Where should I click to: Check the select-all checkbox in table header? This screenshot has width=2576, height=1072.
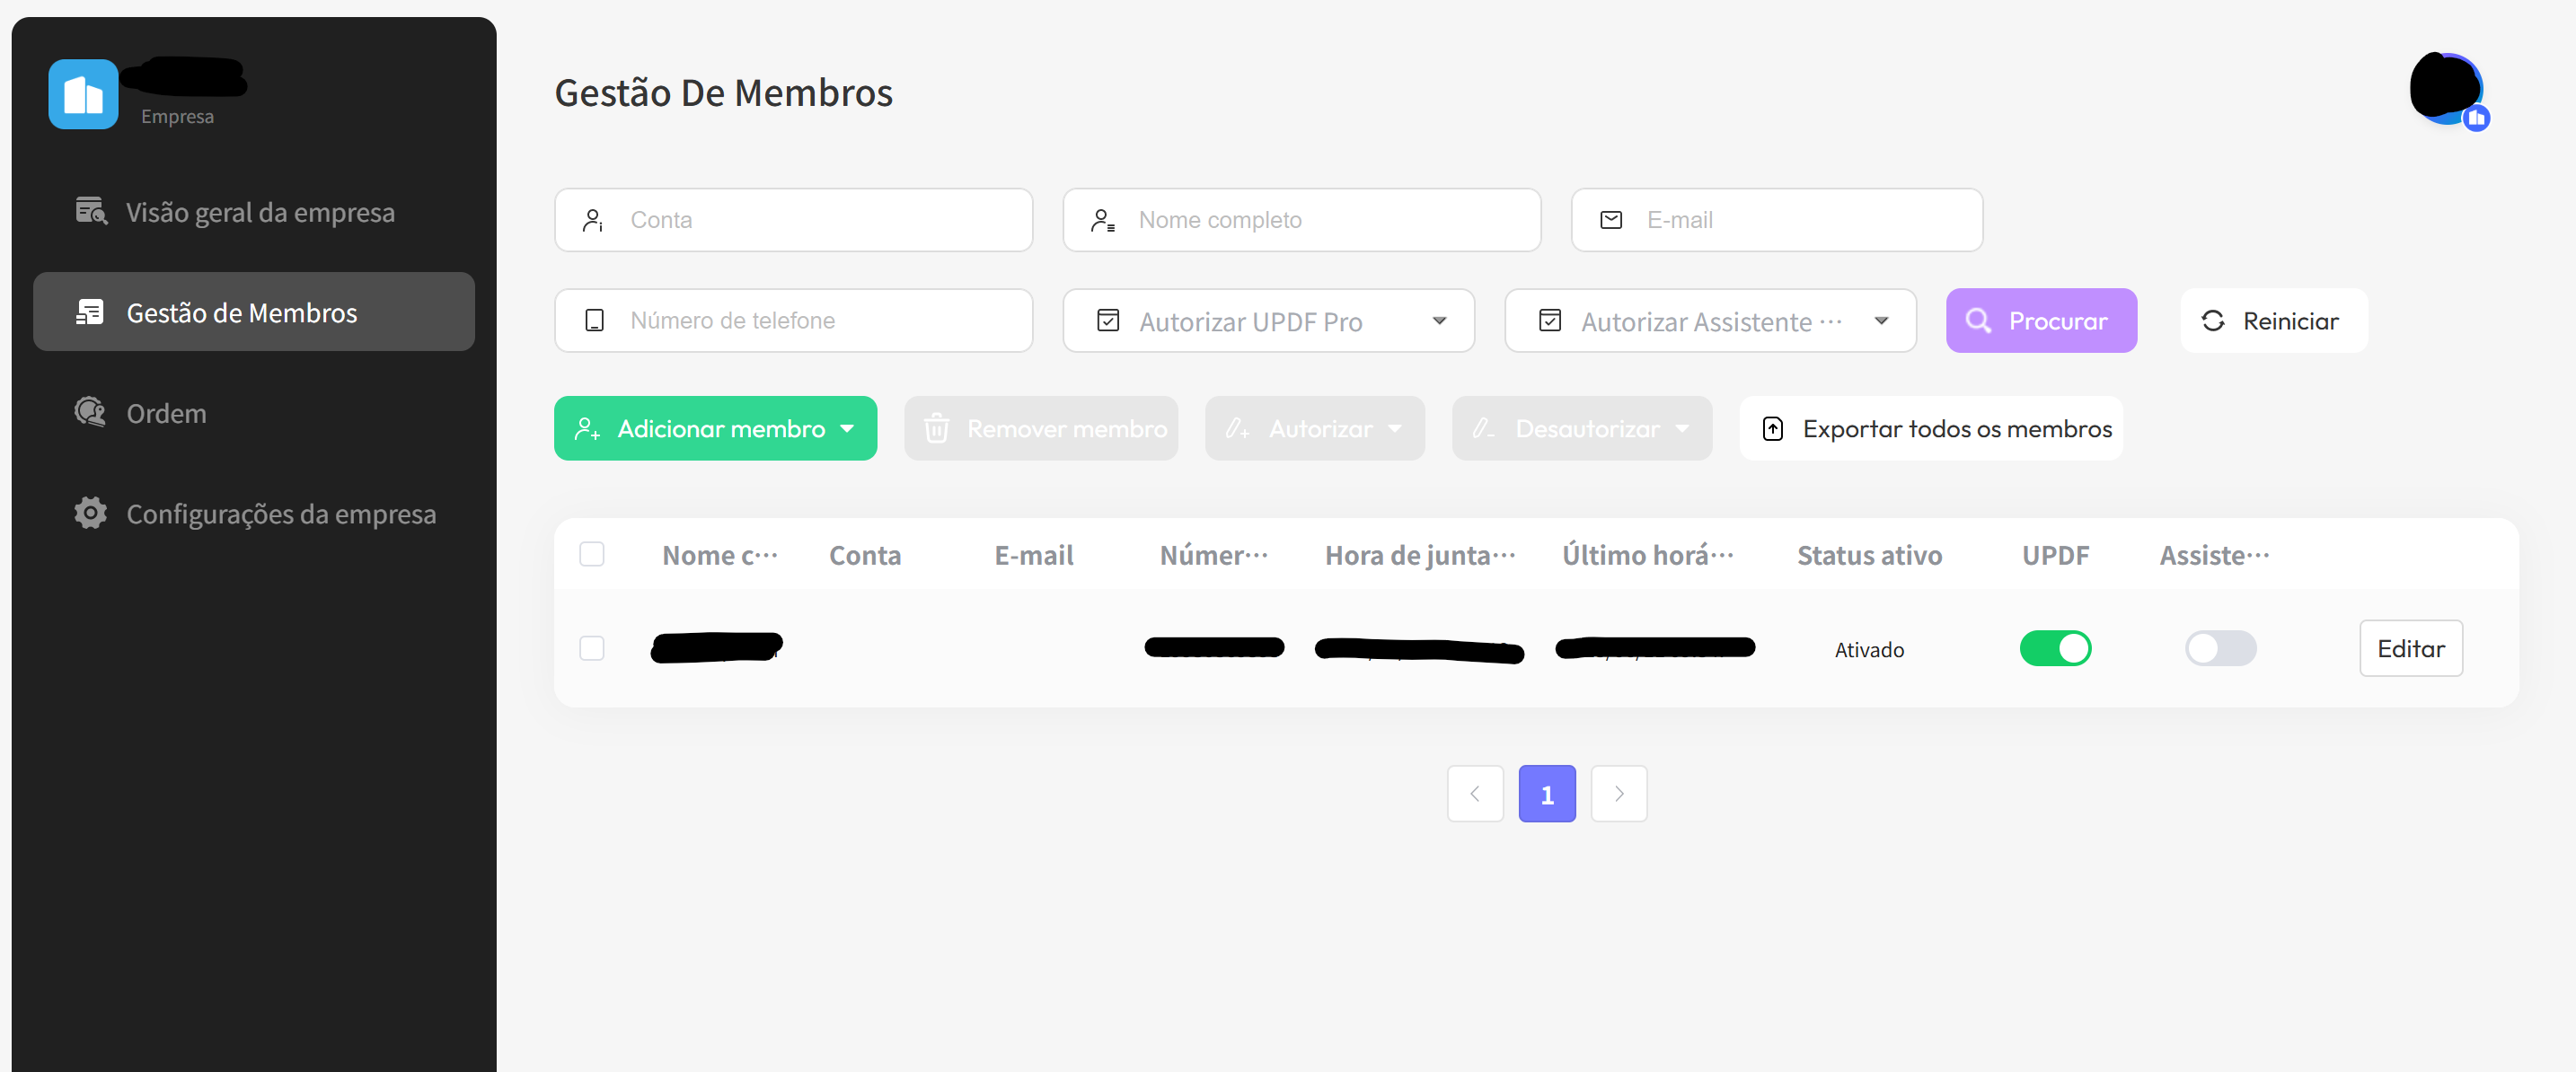[592, 554]
